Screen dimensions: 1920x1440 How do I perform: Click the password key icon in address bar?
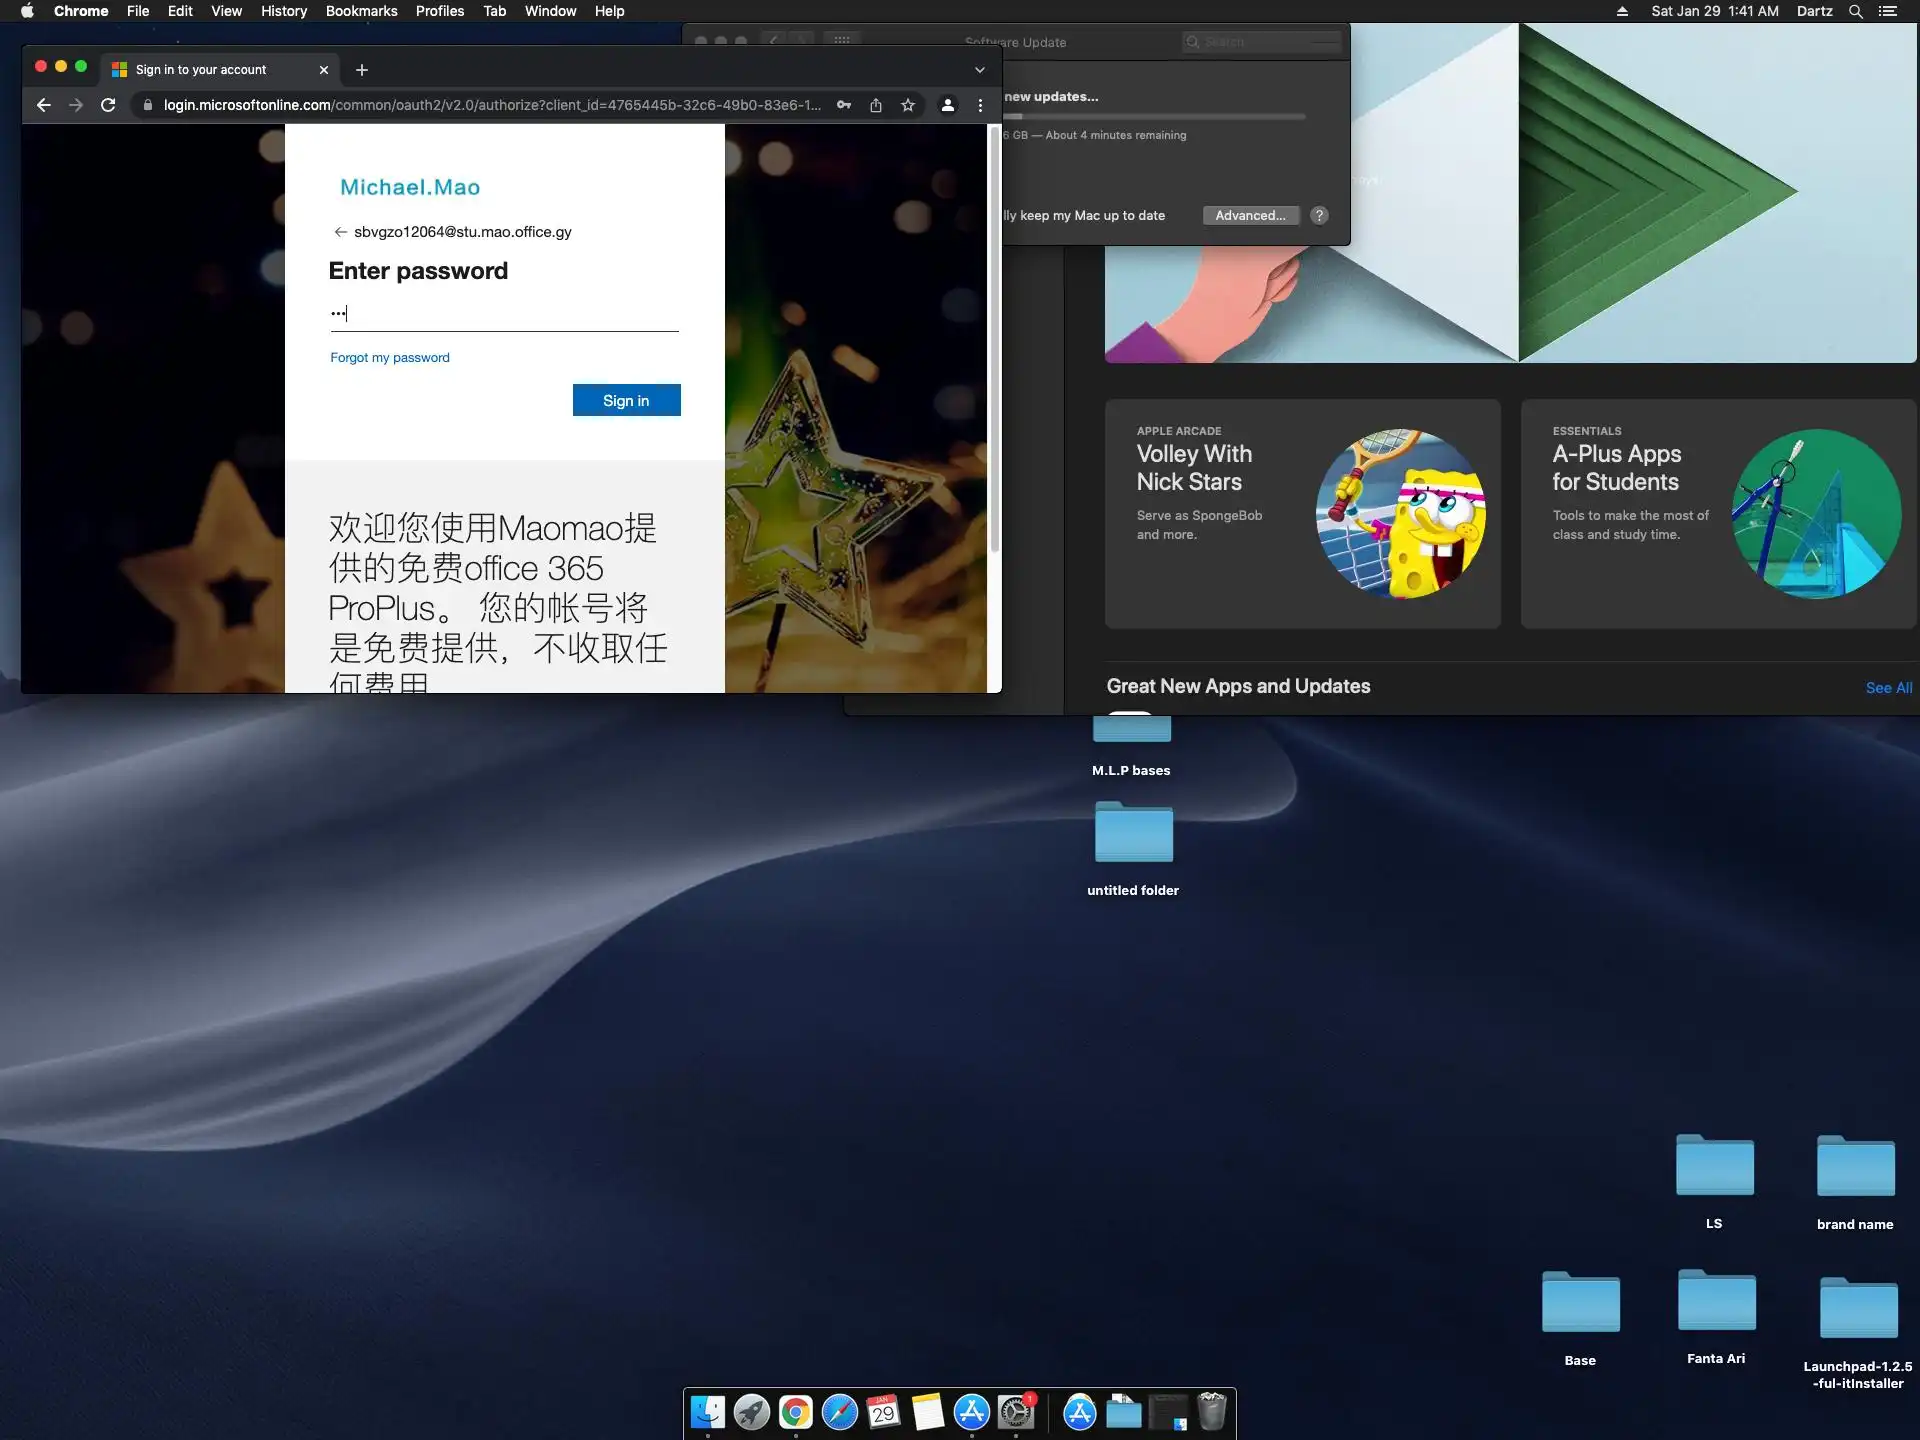[844, 105]
